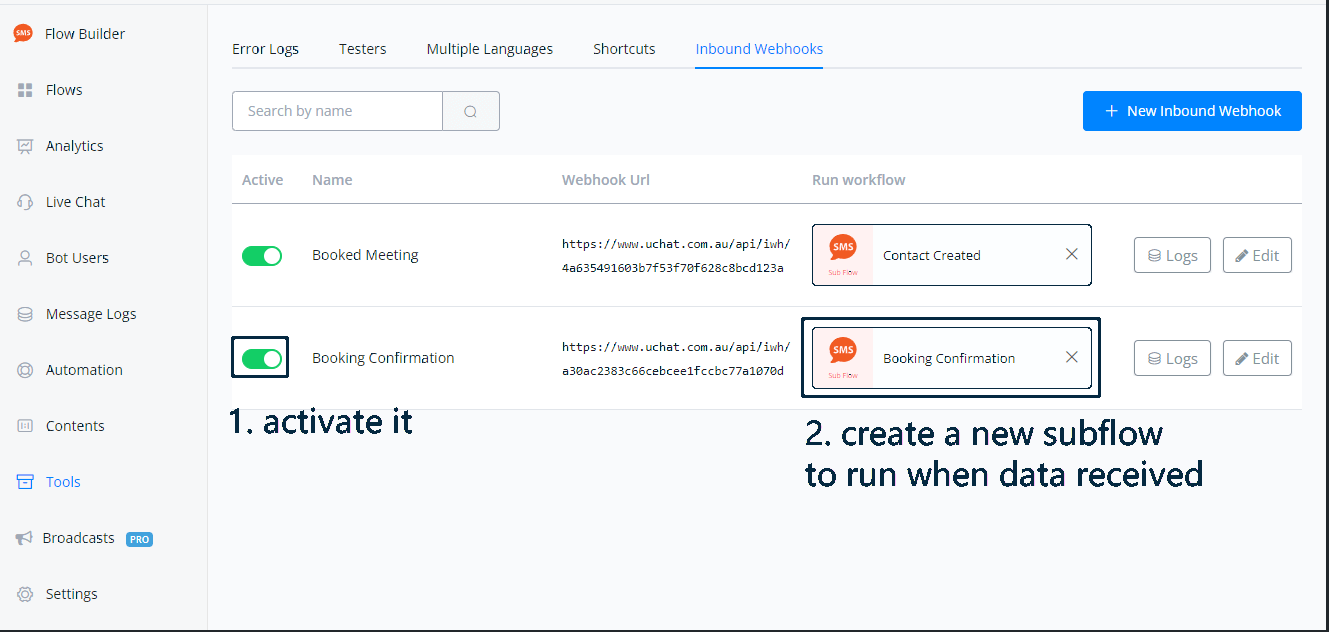1329x632 pixels.
Task: Click the Booked Meeting webhook URL
Action: point(676,256)
